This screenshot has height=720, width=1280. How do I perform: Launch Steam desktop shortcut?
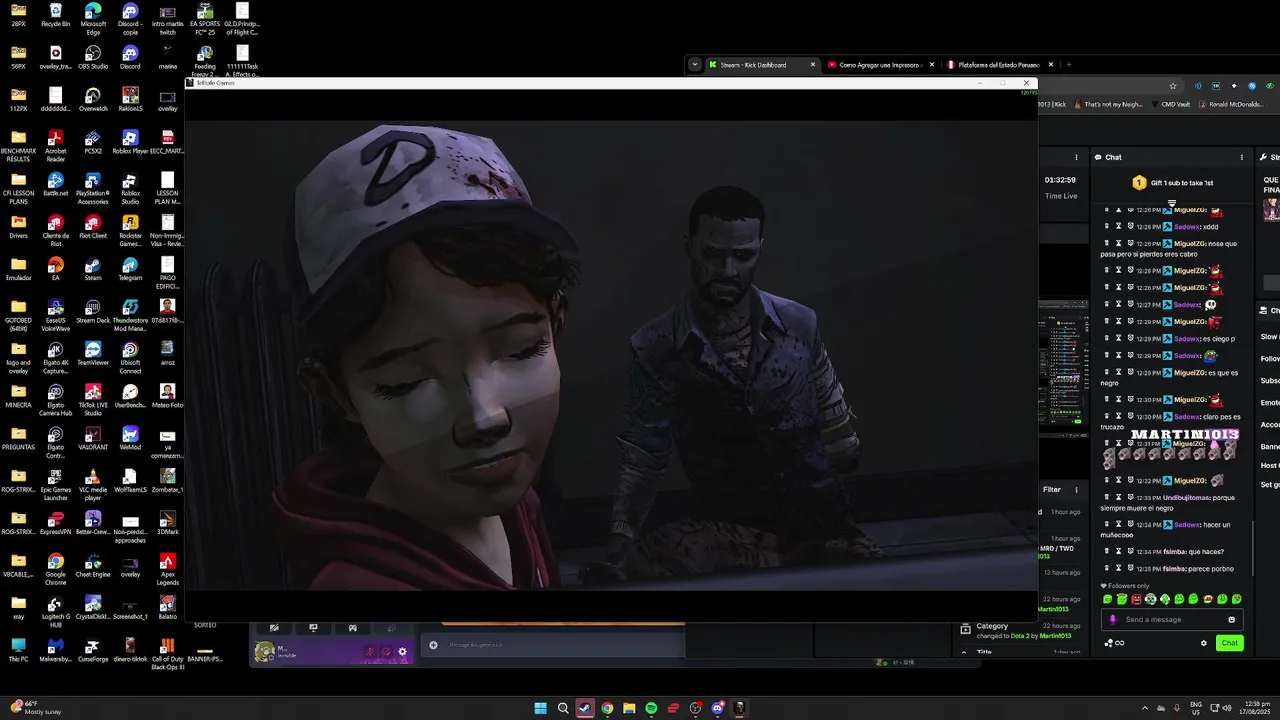point(93,268)
